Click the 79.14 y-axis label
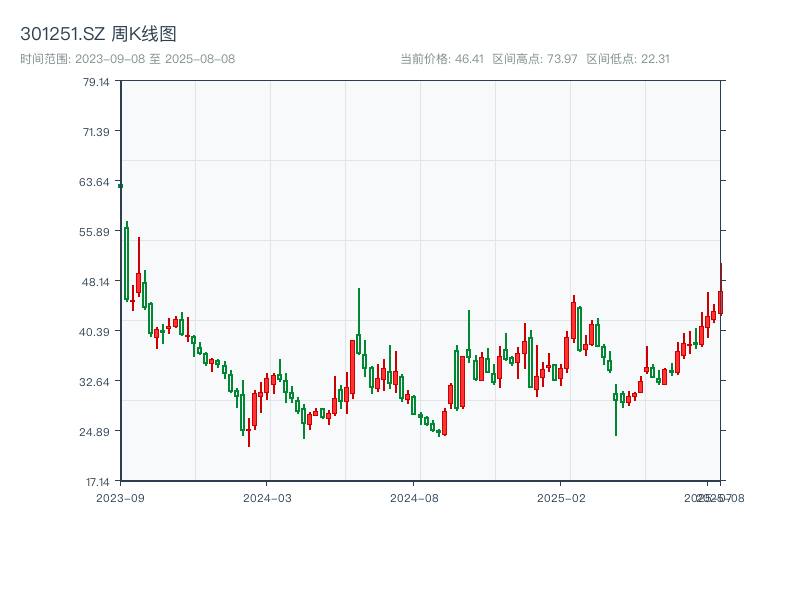The height and width of the screenshot is (600, 800). click(x=96, y=82)
